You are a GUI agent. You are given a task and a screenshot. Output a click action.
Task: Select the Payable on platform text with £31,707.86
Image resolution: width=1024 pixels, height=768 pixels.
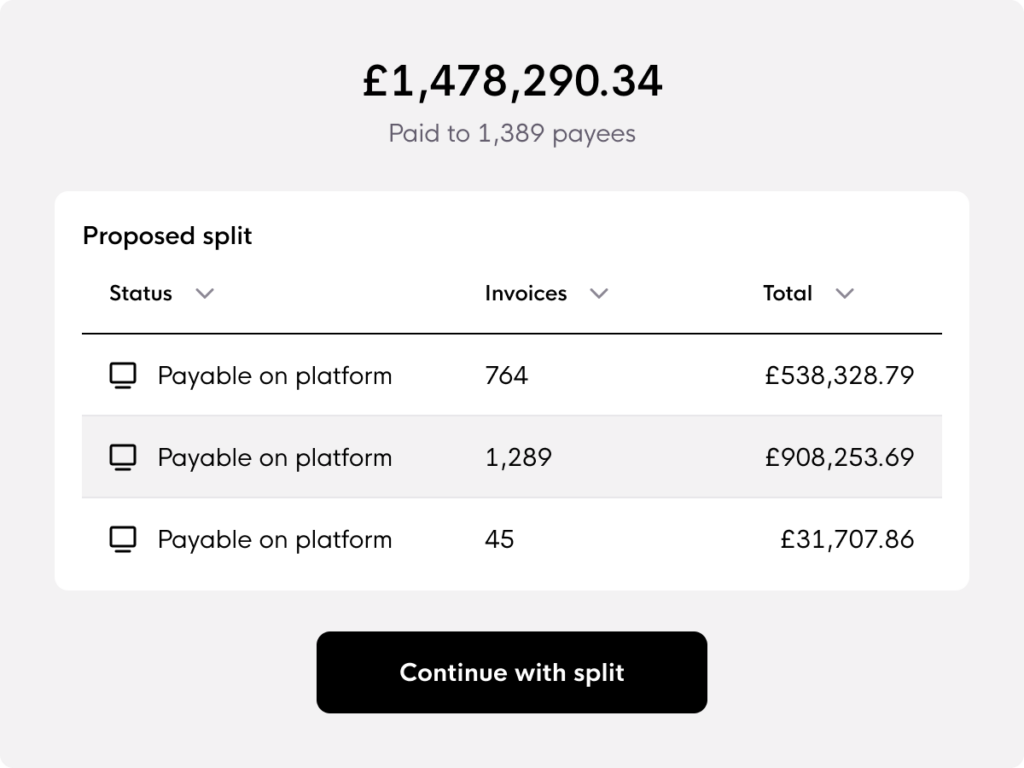click(275, 540)
